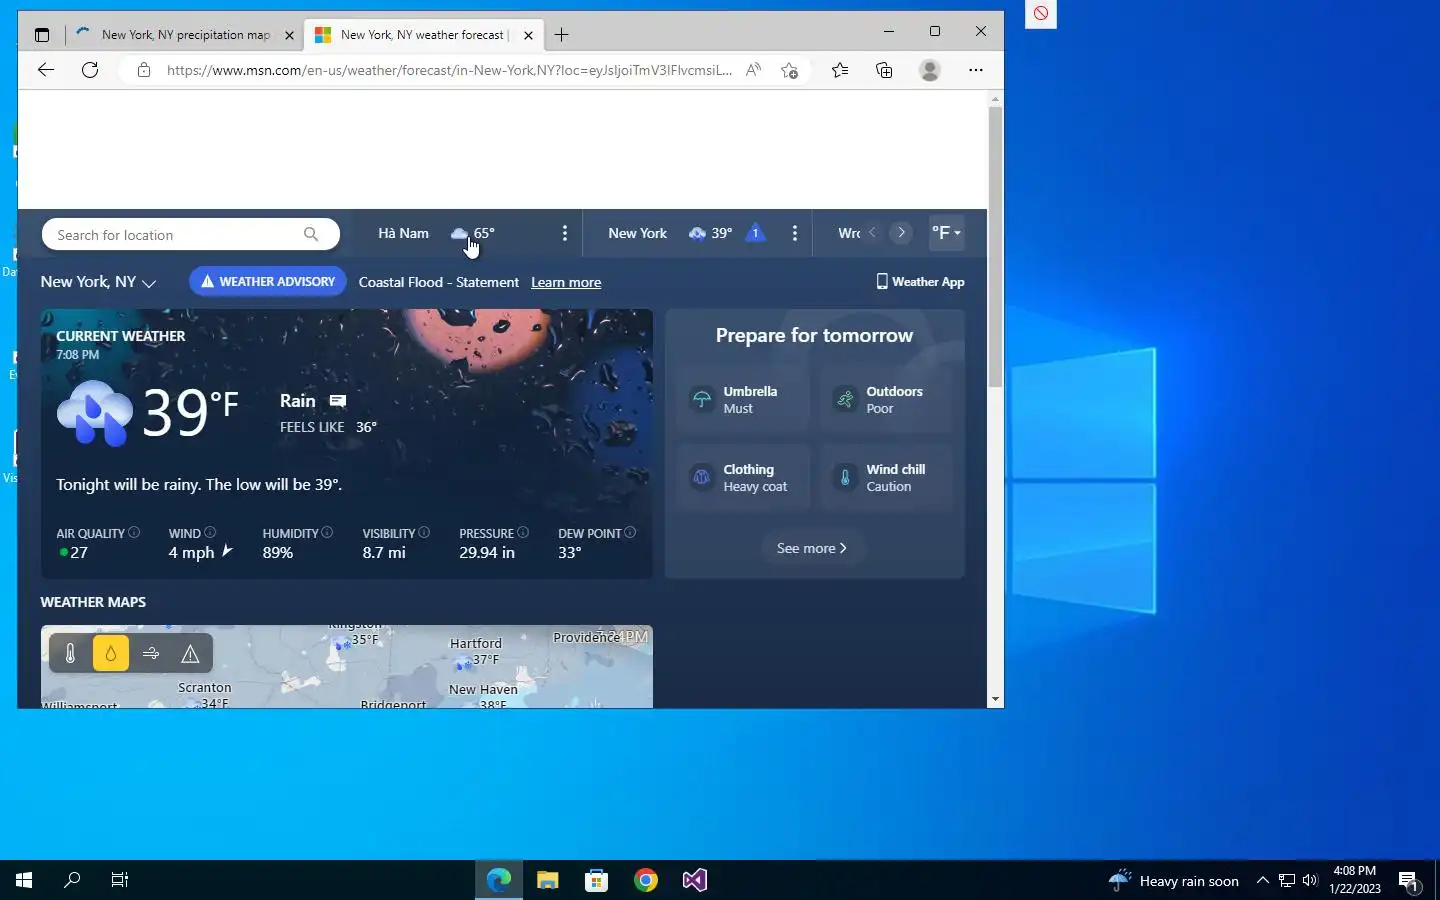The width and height of the screenshot is (1440, 900).
Task: Open the Outdoors Poor card
Action: pos(887,400)
